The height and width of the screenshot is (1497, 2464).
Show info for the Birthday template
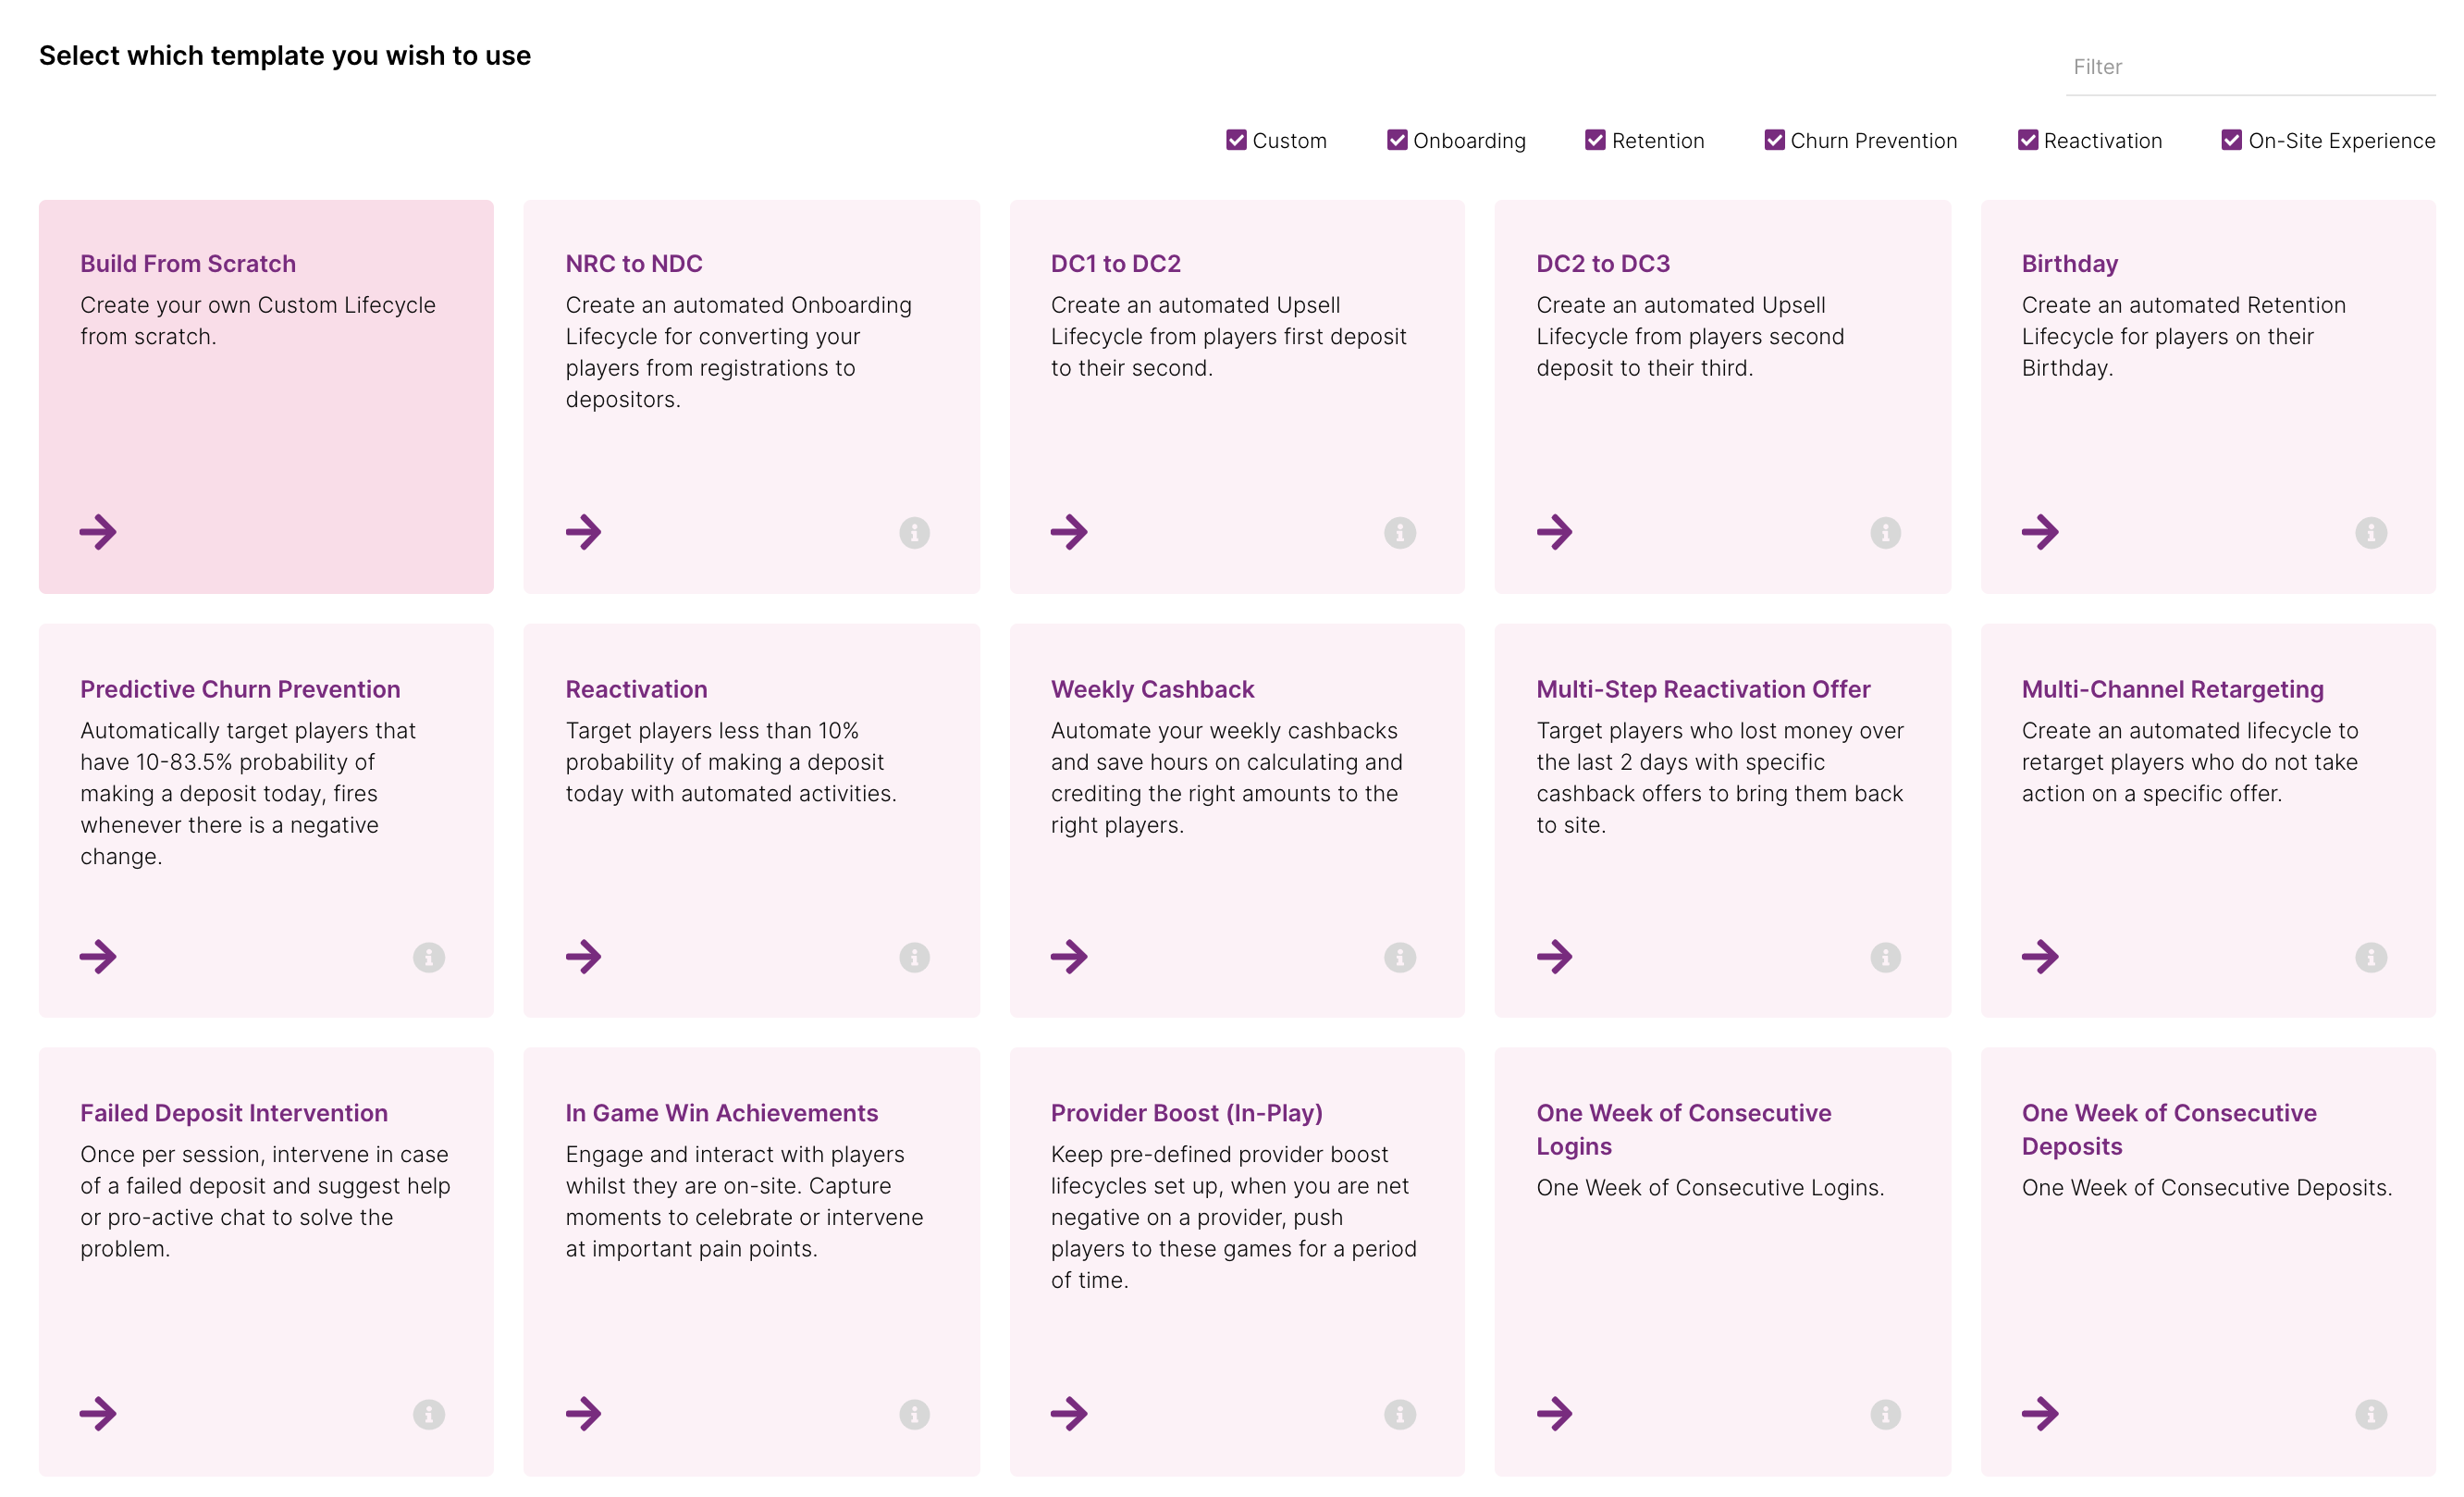(2370, 533)
